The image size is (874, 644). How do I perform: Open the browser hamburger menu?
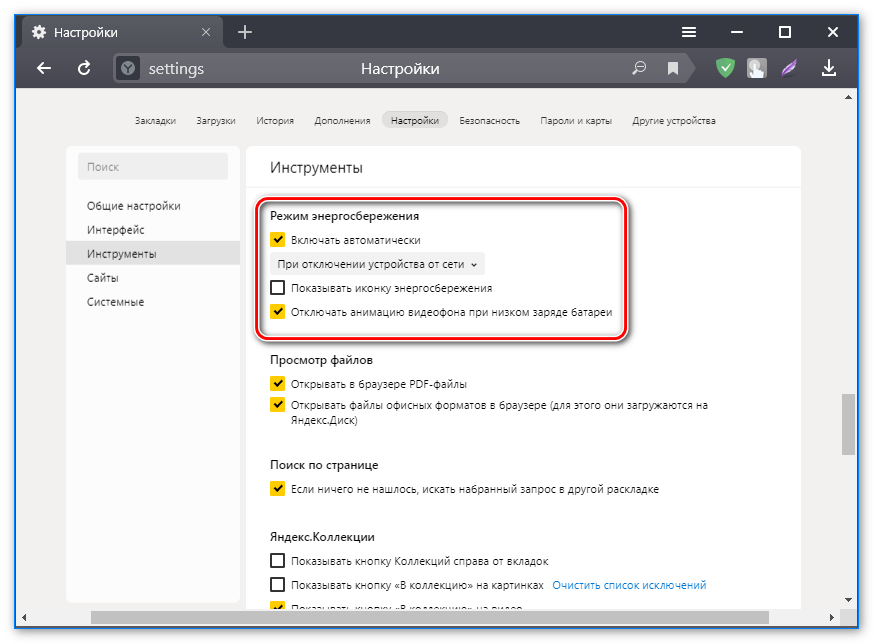pos(689,32)
